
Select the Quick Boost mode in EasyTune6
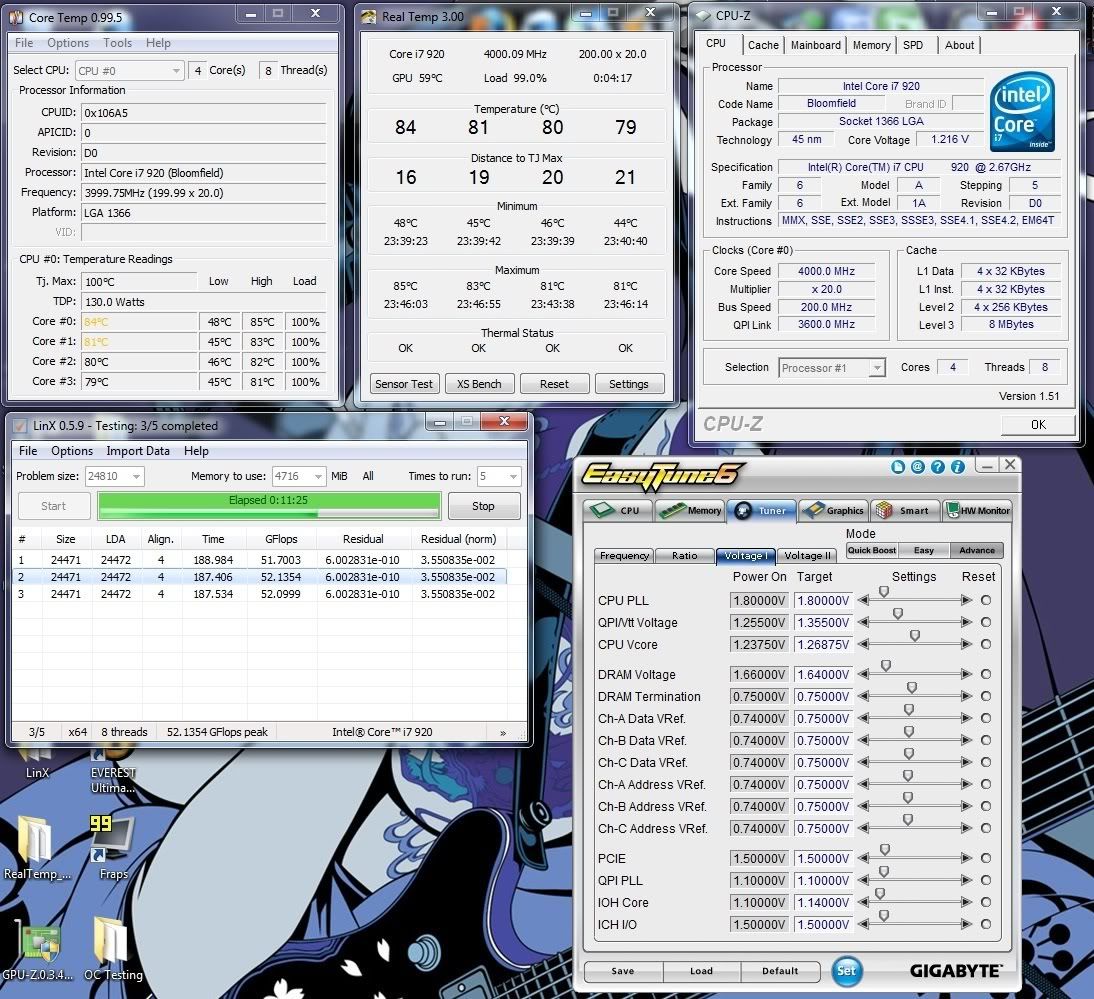coord(871,550)
